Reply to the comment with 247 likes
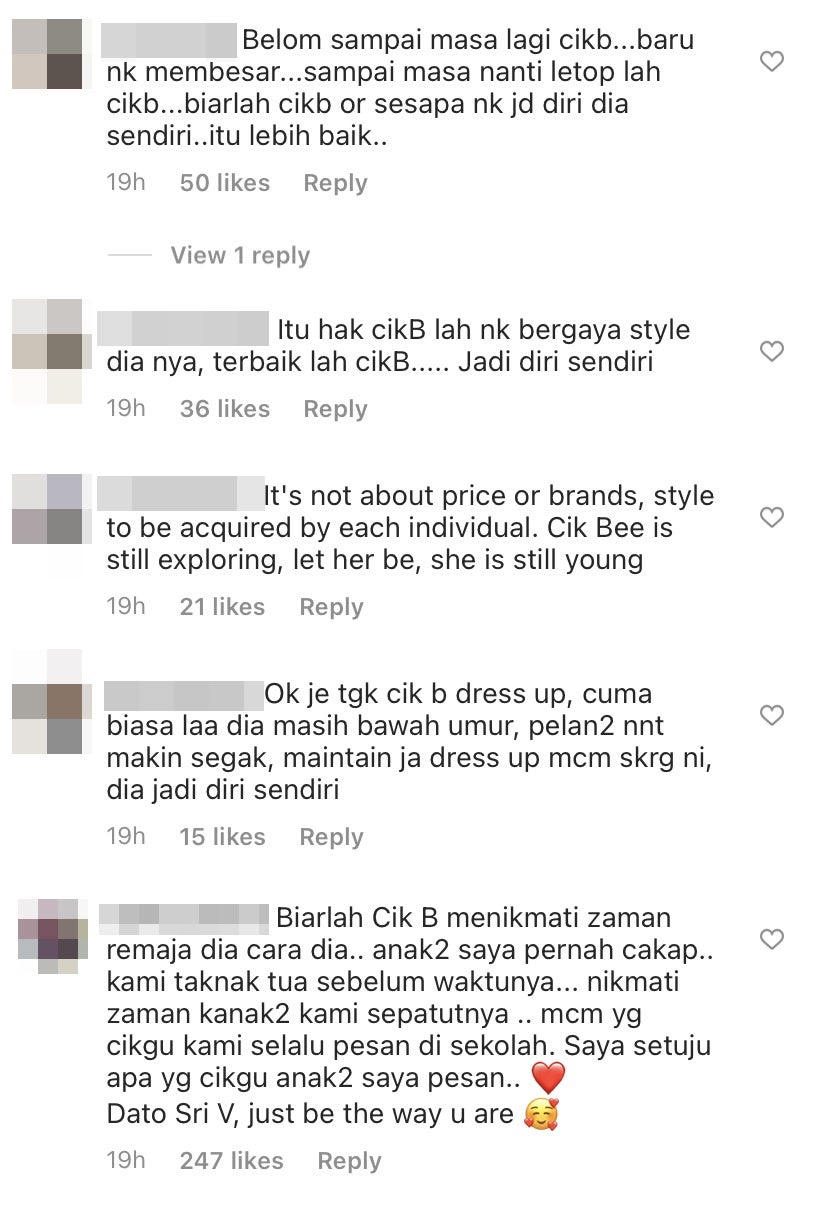 [x=349, y=1161]
